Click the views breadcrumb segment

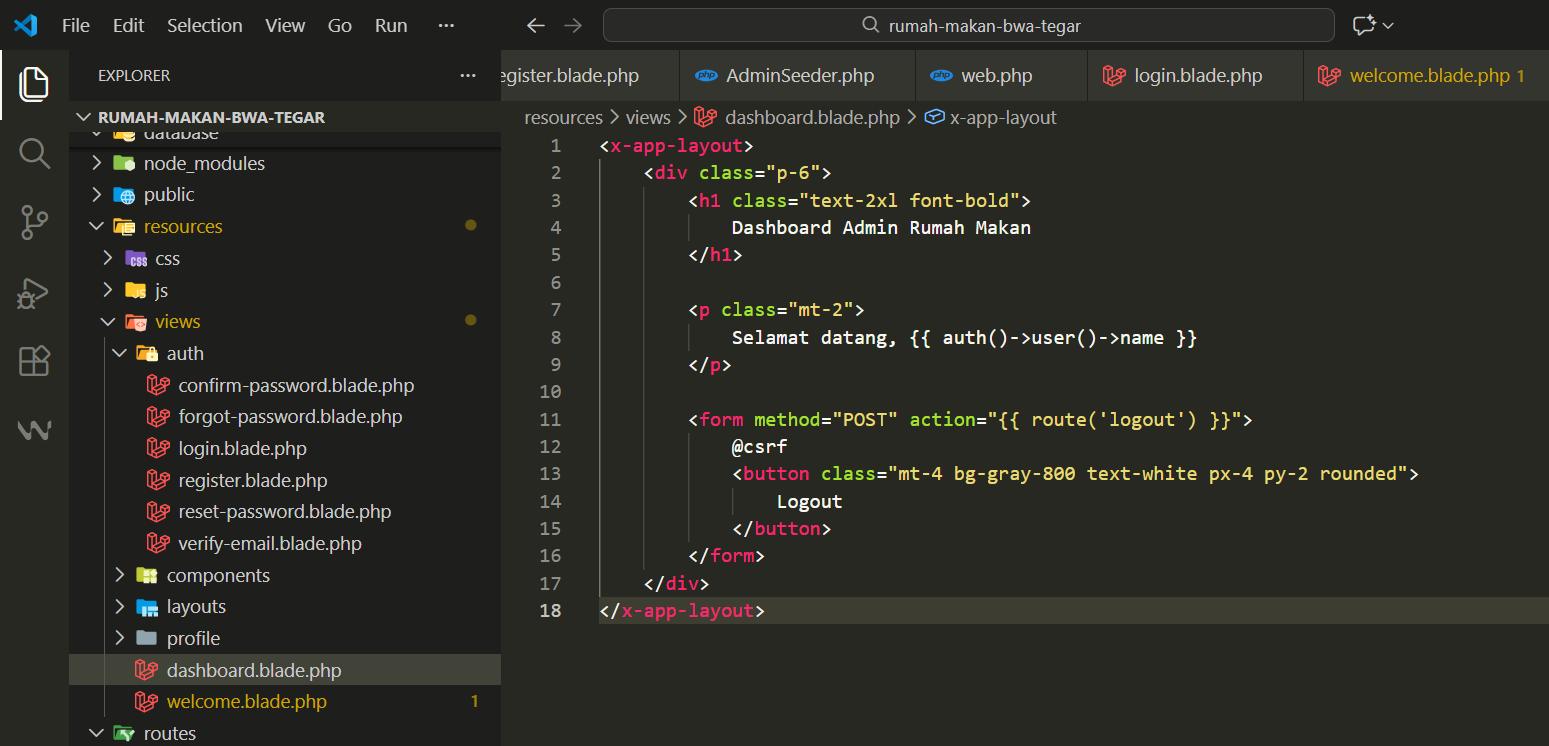(647, 117)
